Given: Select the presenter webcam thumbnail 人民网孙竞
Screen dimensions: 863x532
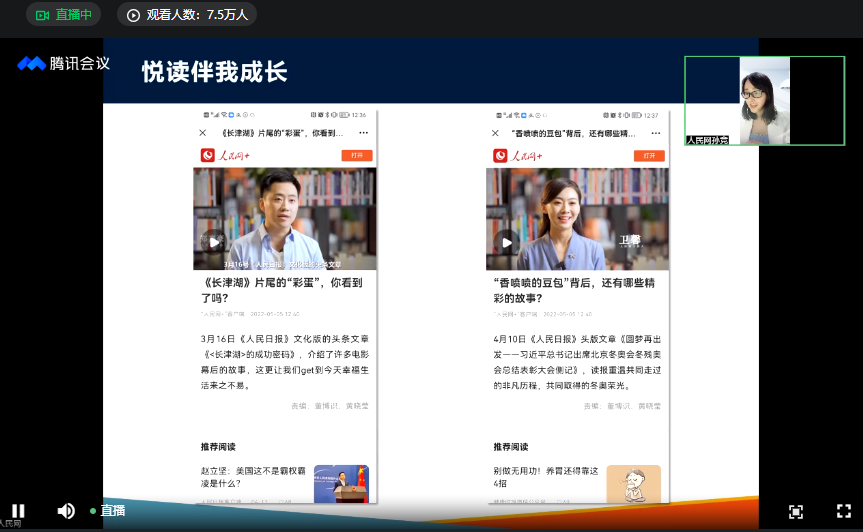Looking at the screenshot, I should [764, 101].
